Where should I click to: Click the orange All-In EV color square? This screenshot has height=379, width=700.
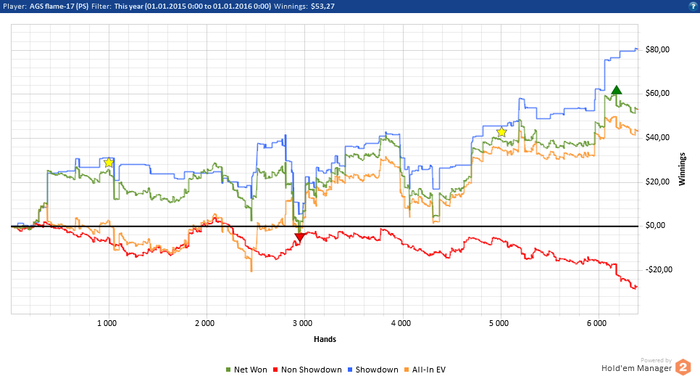406,370
